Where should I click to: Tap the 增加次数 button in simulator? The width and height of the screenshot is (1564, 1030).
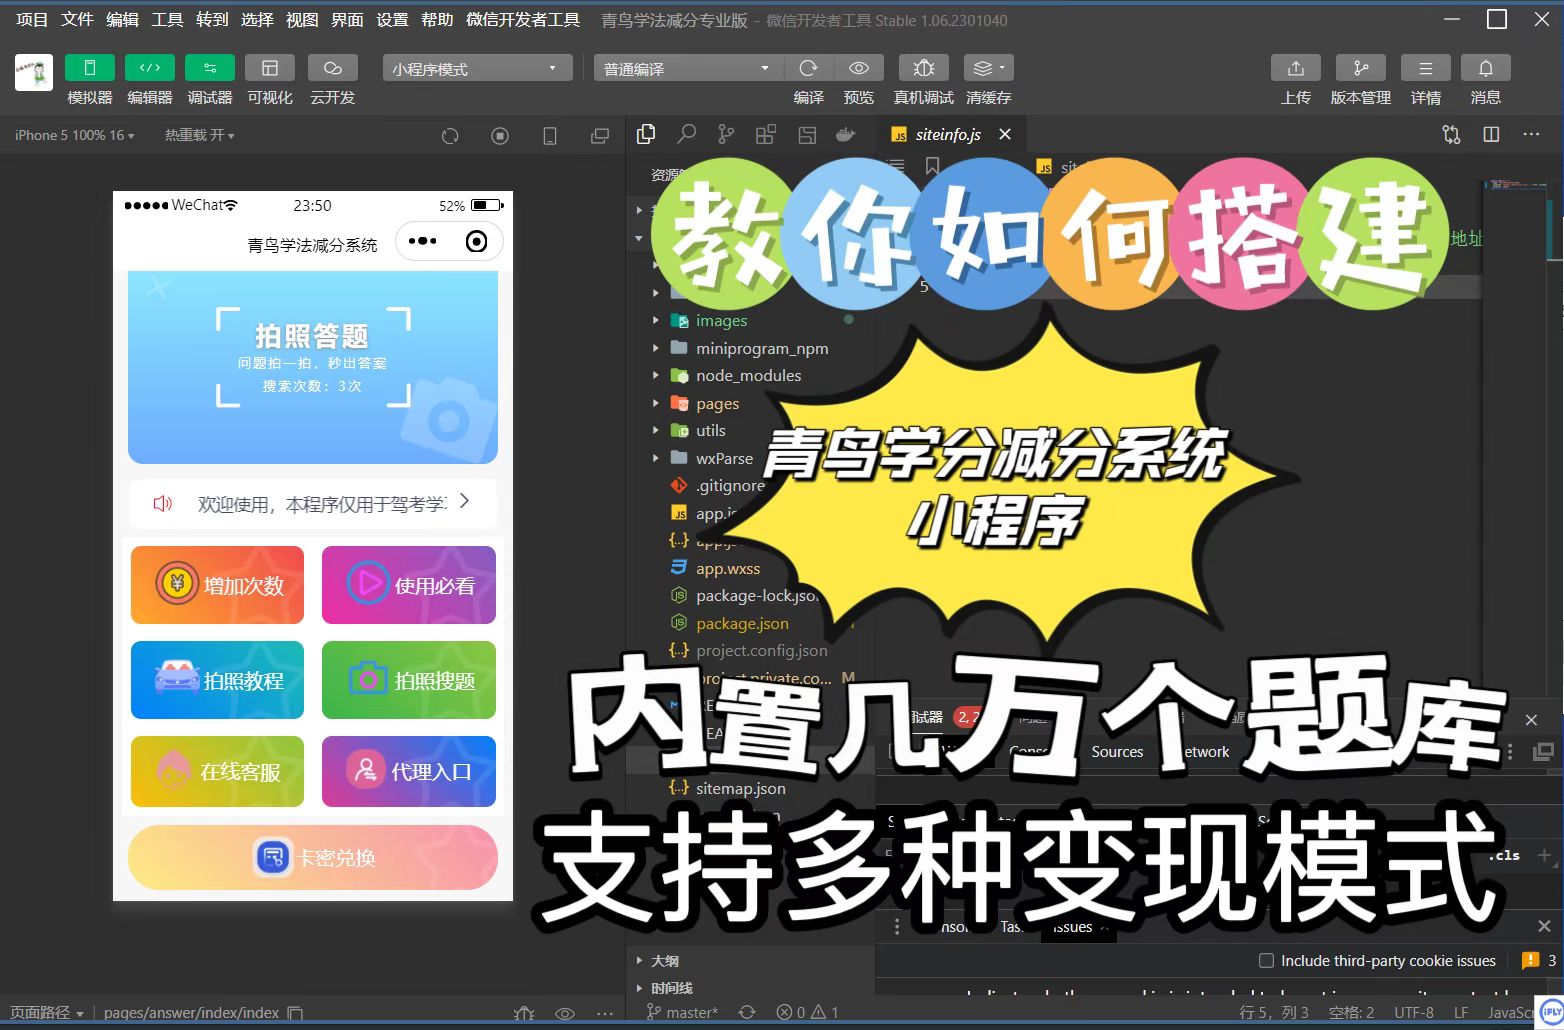(217, 585)
